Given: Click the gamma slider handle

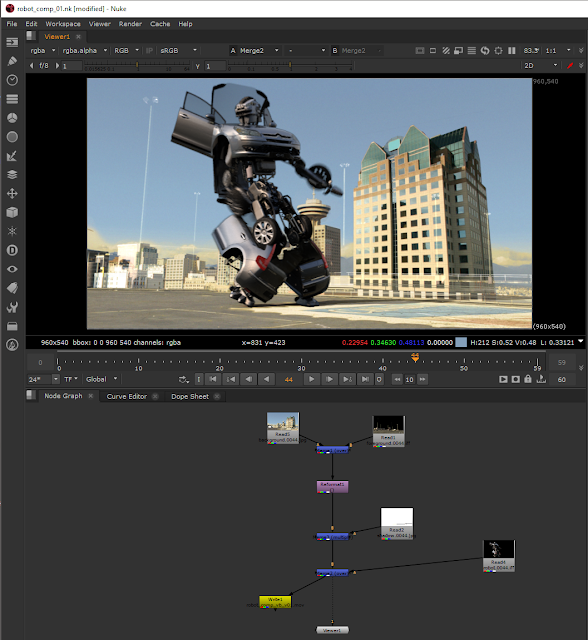Looking at the screenshot, I should pyautogui.click(x=290, y=64).
